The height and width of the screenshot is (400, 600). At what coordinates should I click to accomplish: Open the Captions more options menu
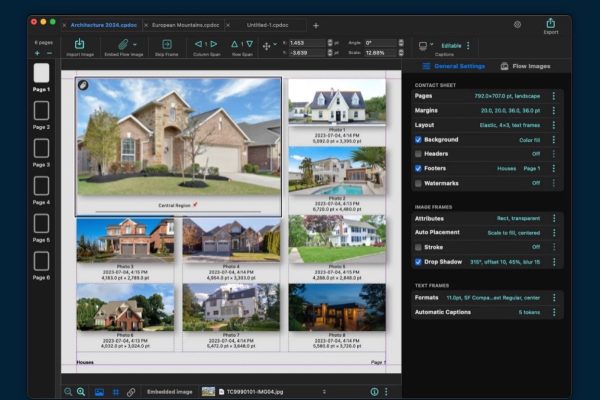point(468,46)
